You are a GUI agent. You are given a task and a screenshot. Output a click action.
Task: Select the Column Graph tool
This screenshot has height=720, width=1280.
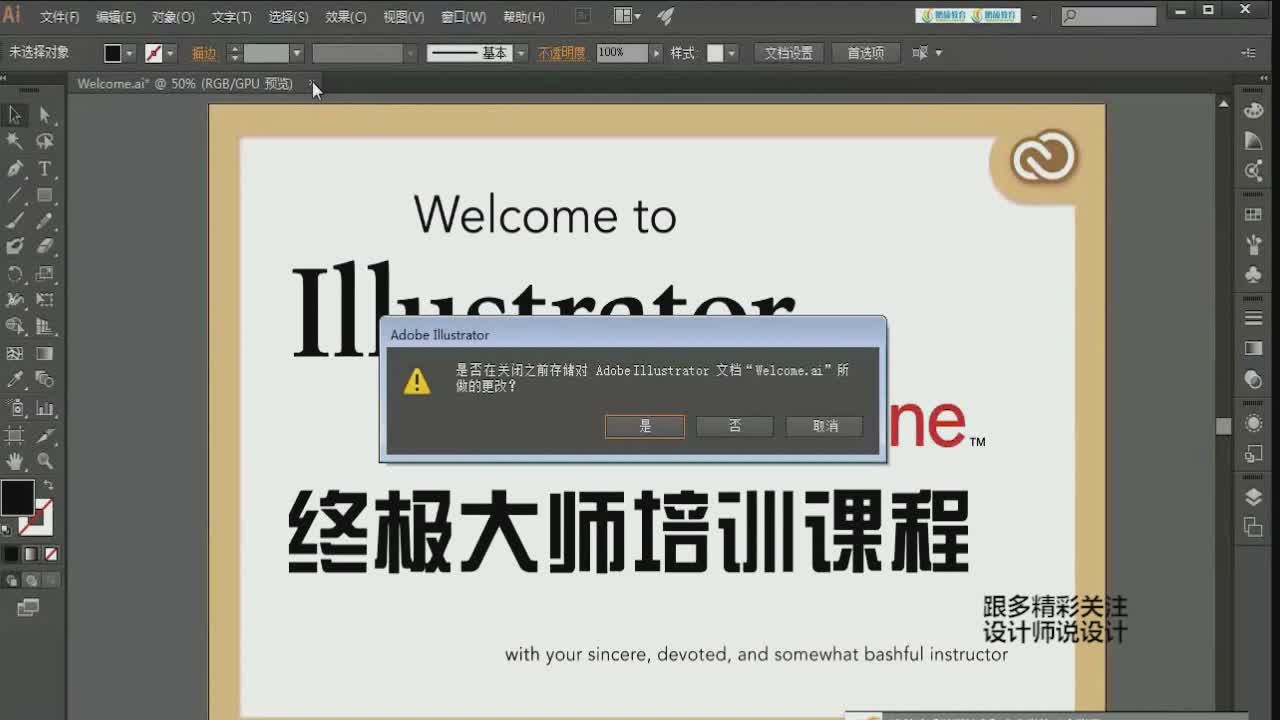click(45, 407)
